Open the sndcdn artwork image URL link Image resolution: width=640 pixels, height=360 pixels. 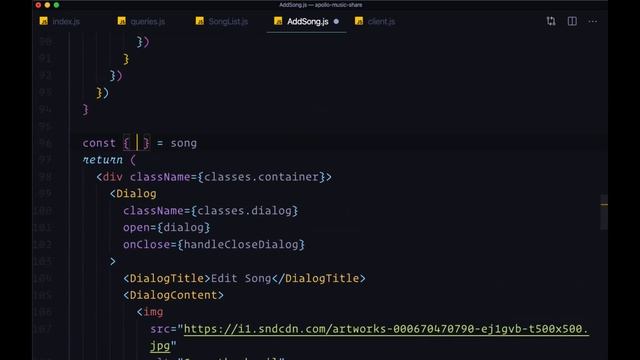[x=386, y=329]
